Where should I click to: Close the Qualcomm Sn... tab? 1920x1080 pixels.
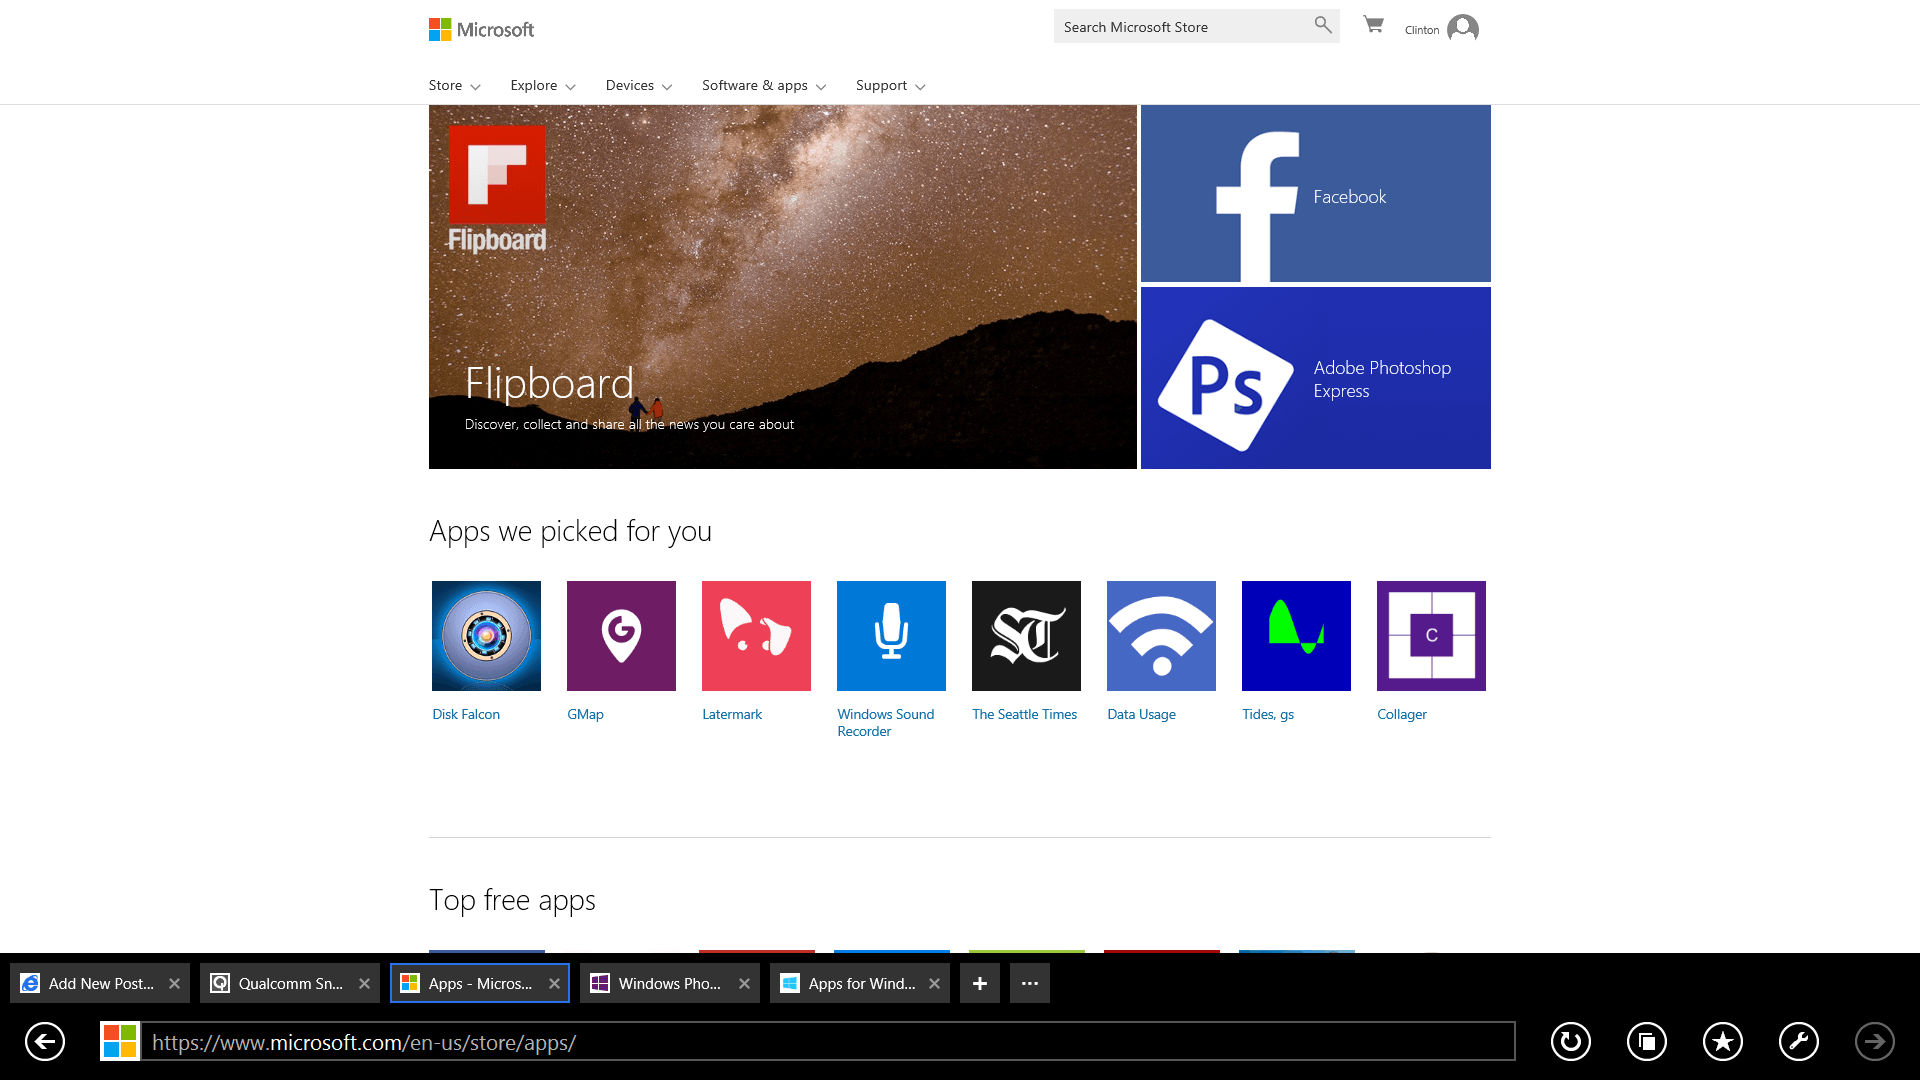[x=365, y=984]
